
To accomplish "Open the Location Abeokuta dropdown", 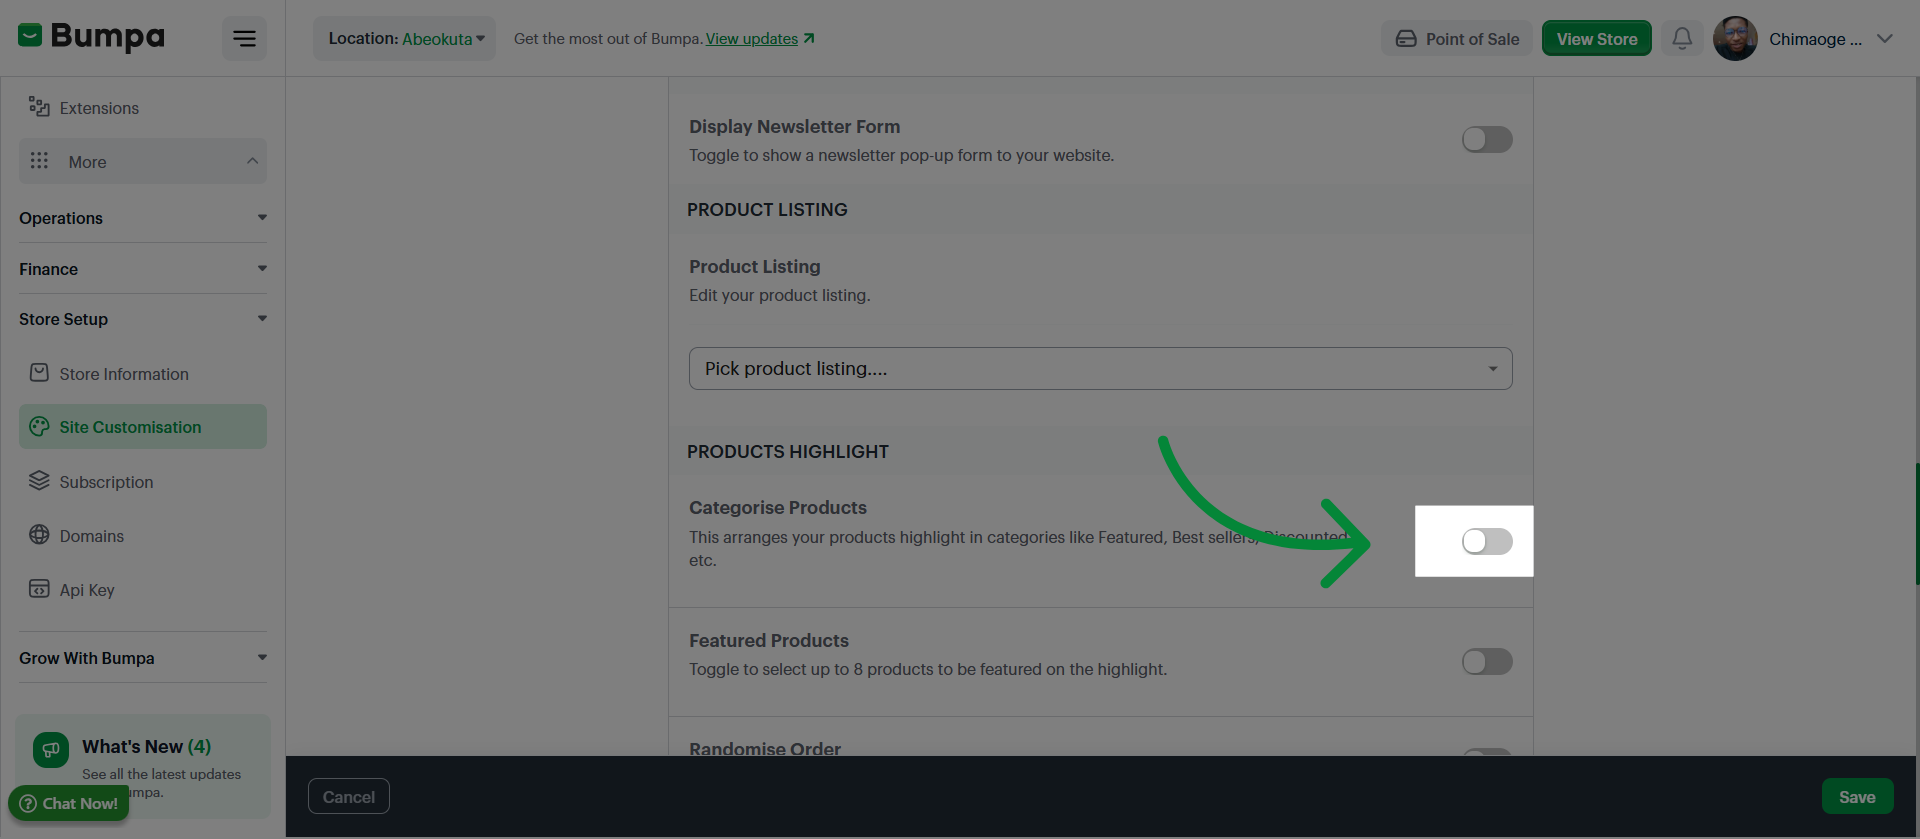I will 405,38.
